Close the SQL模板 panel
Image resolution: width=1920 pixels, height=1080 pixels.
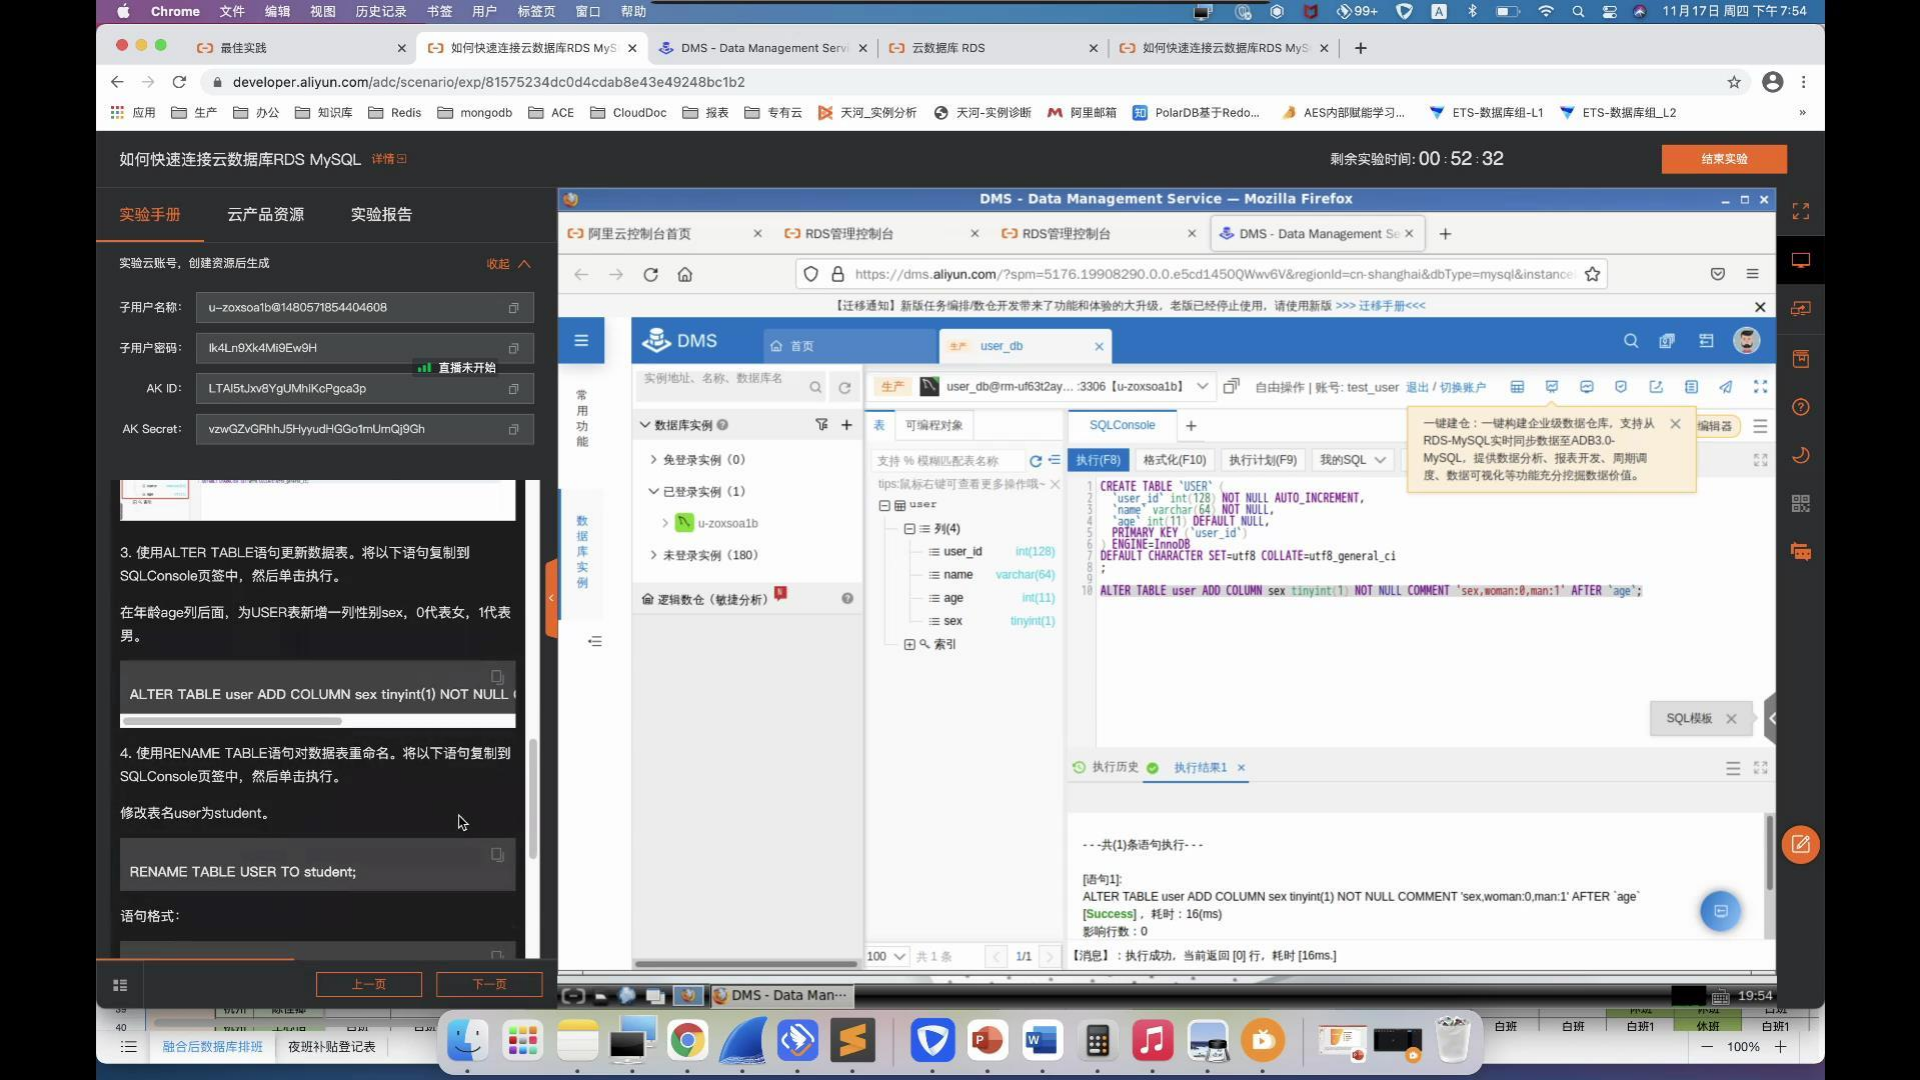pyautogui.click(x=1731, y=719)
